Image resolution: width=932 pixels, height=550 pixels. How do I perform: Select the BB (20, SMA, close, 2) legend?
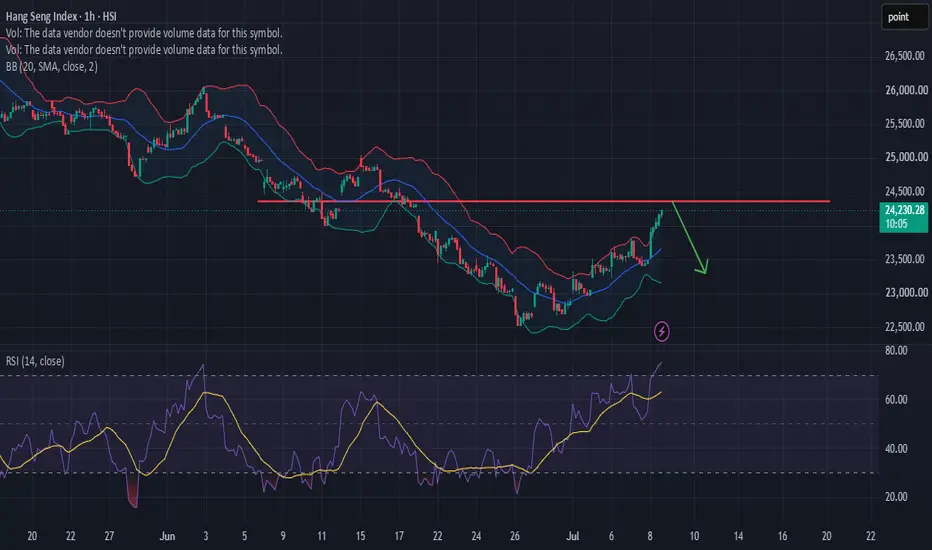(x=52, y=67)
